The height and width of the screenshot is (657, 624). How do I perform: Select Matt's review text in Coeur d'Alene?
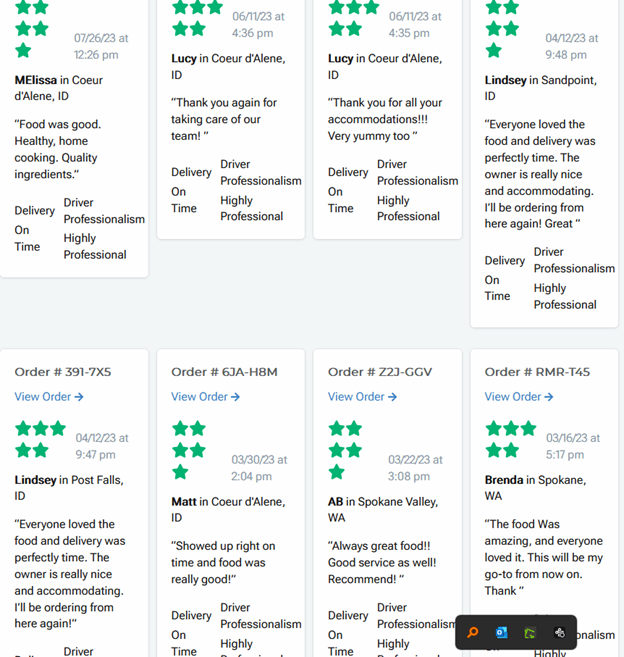218,562
